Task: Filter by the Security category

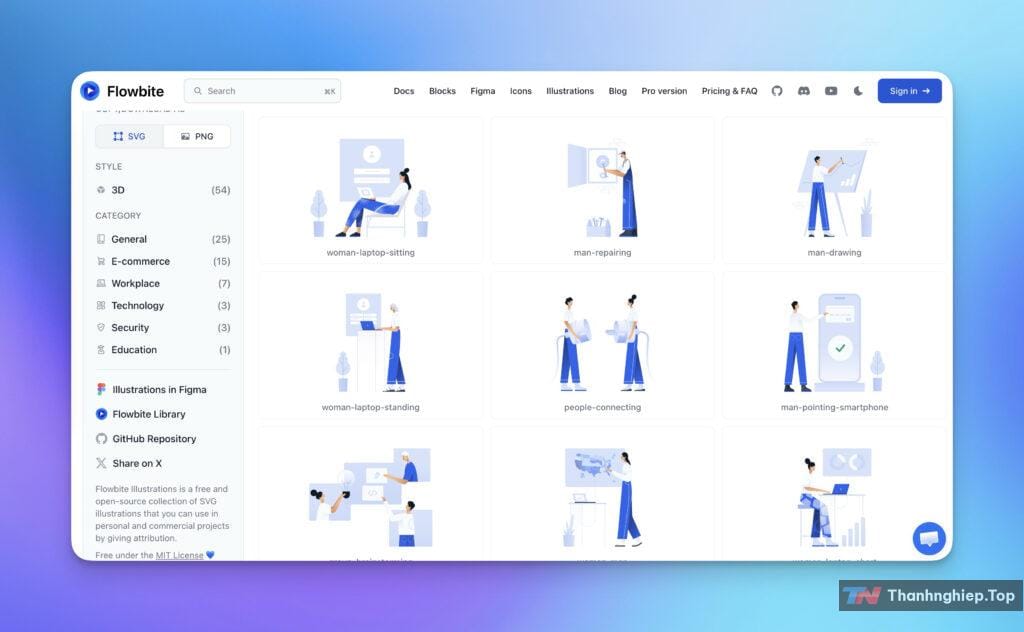Action: click(x=127, y=327)
